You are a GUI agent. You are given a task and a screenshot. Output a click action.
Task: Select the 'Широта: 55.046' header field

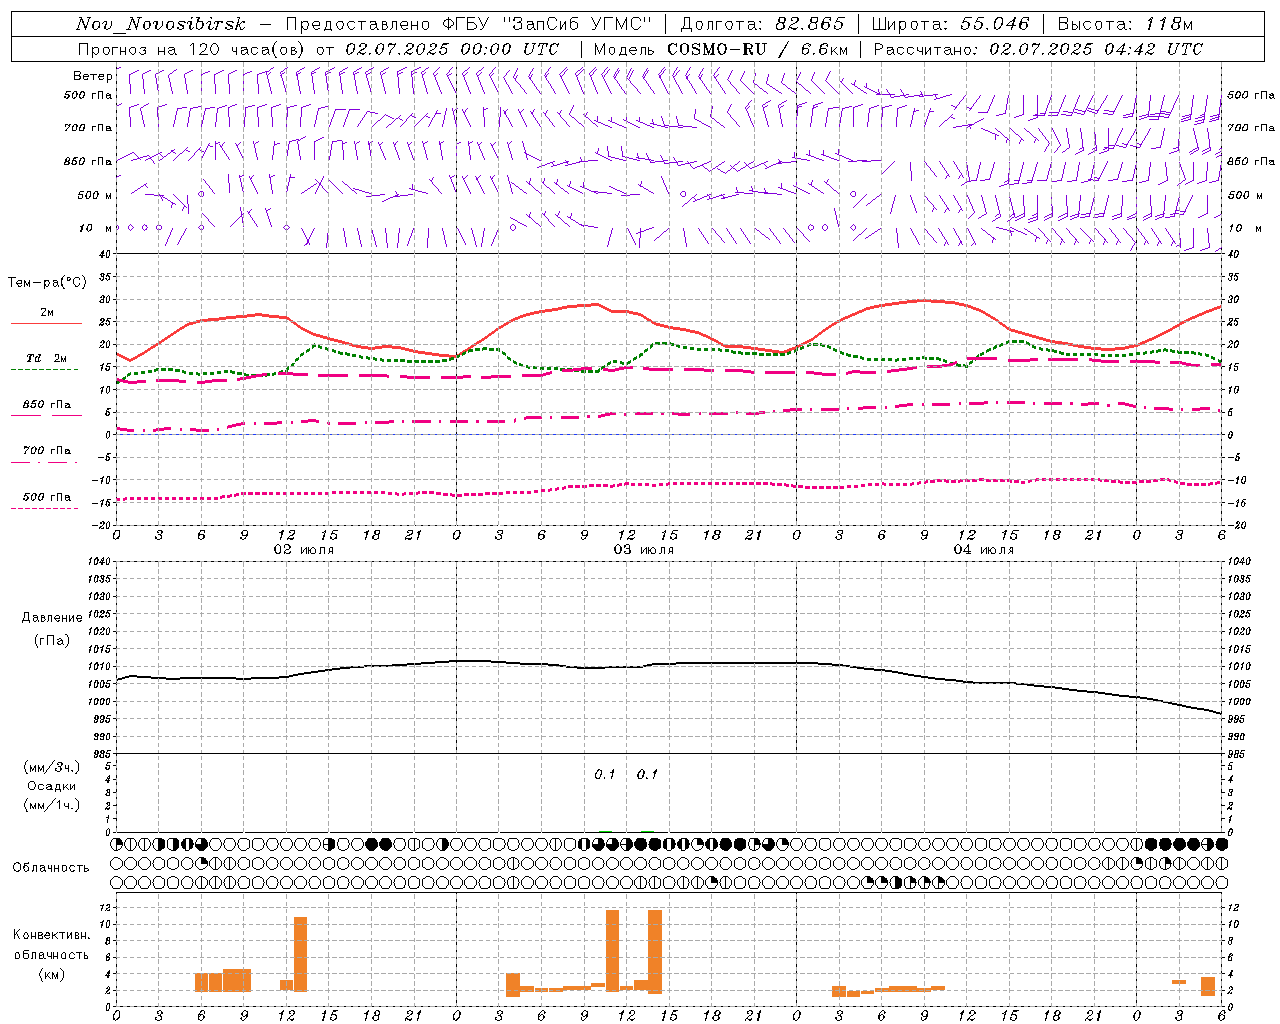(x=951, y=25)
